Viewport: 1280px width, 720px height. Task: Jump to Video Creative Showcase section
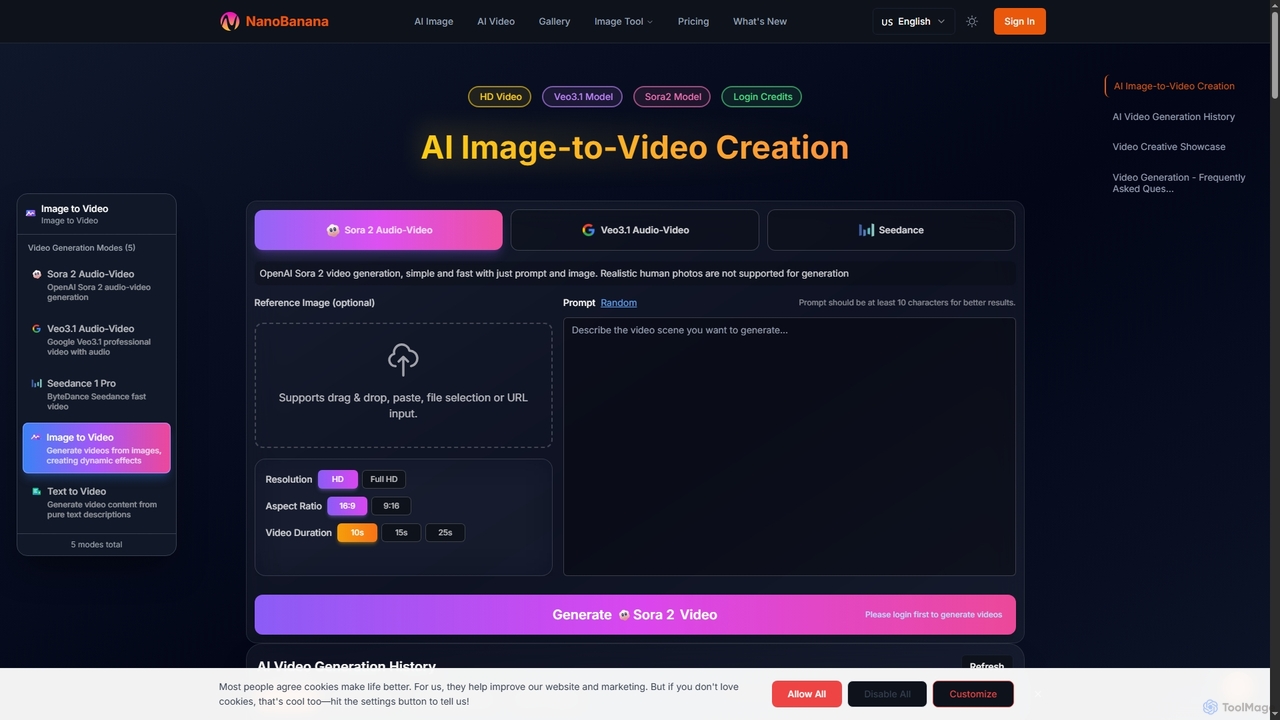[x=1169, y=147]
